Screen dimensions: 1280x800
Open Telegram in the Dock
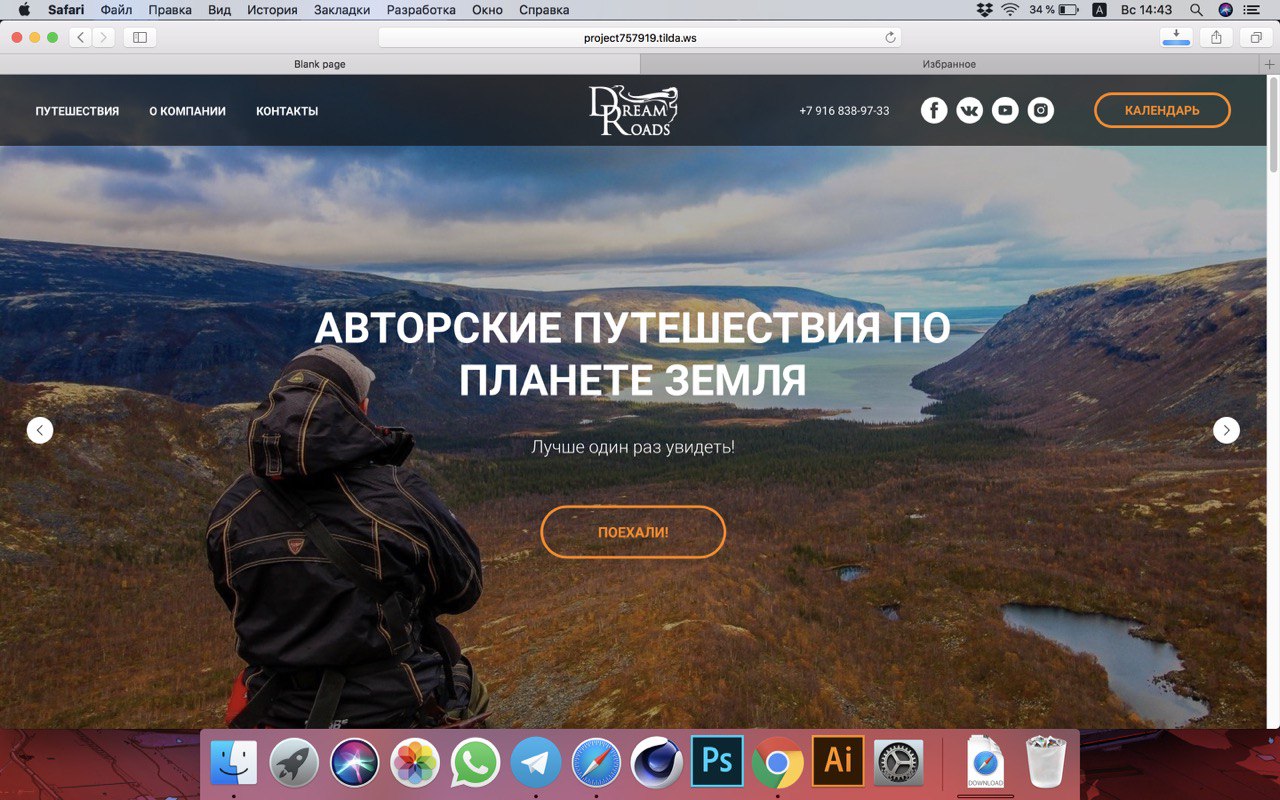point(536,763)
